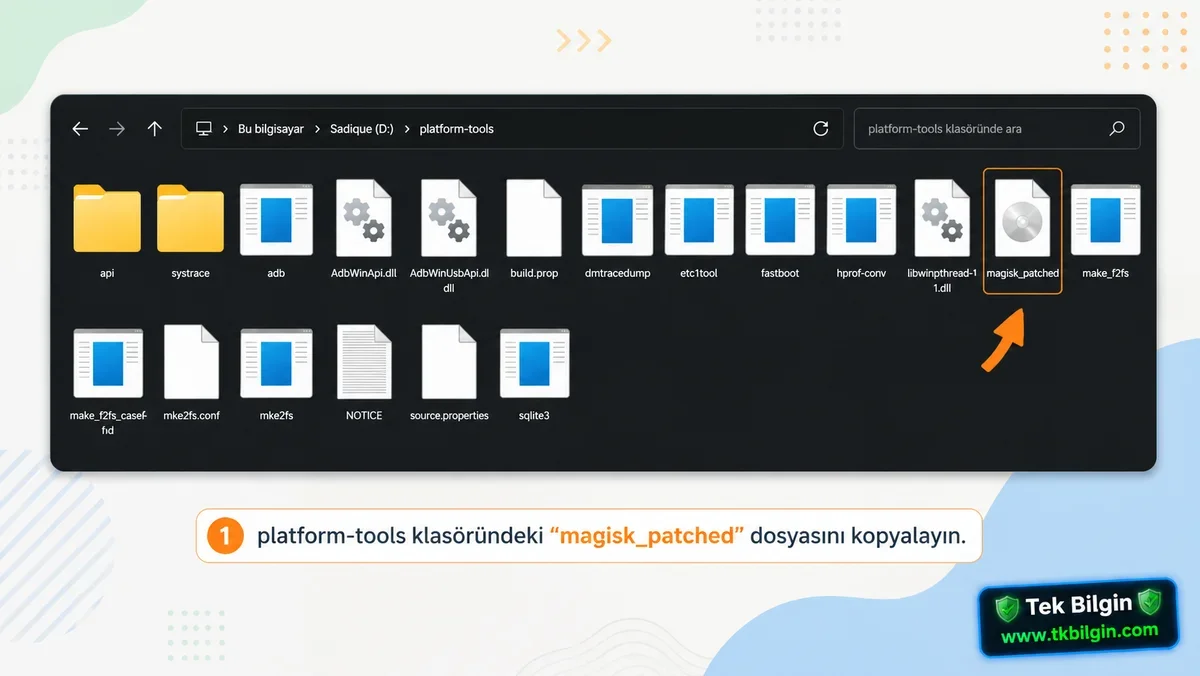Click the platform-tools breadcrumb
Viewport: 1200px width, 676px height.
click(456, 129)
